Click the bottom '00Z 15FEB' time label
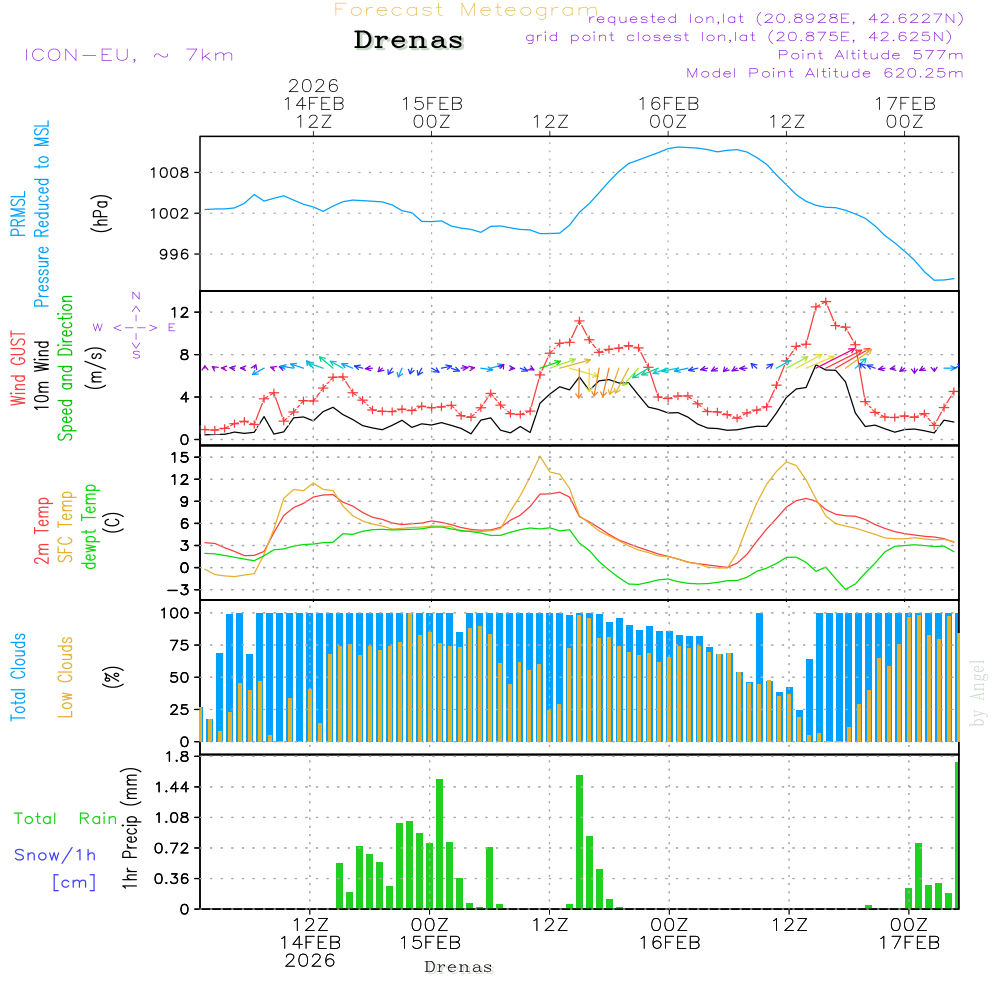 point(430,933)
